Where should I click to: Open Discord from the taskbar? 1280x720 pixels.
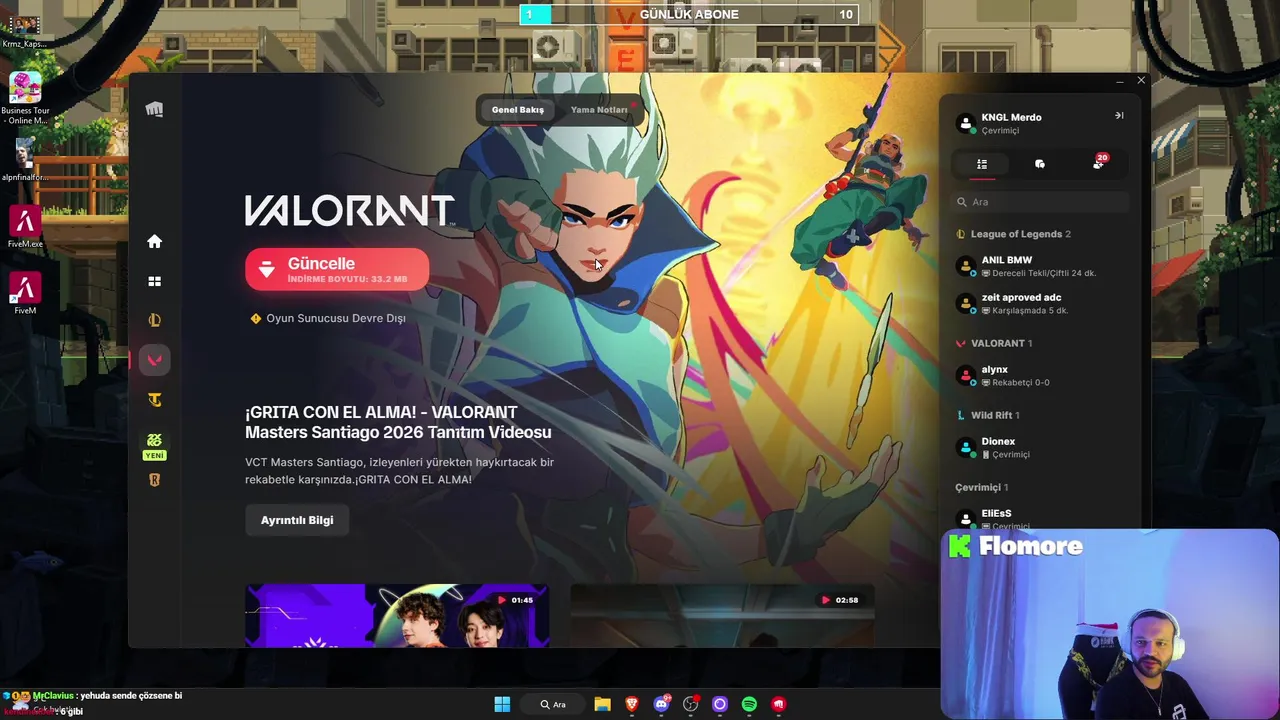pyautogui.click(x=661, y=704)
